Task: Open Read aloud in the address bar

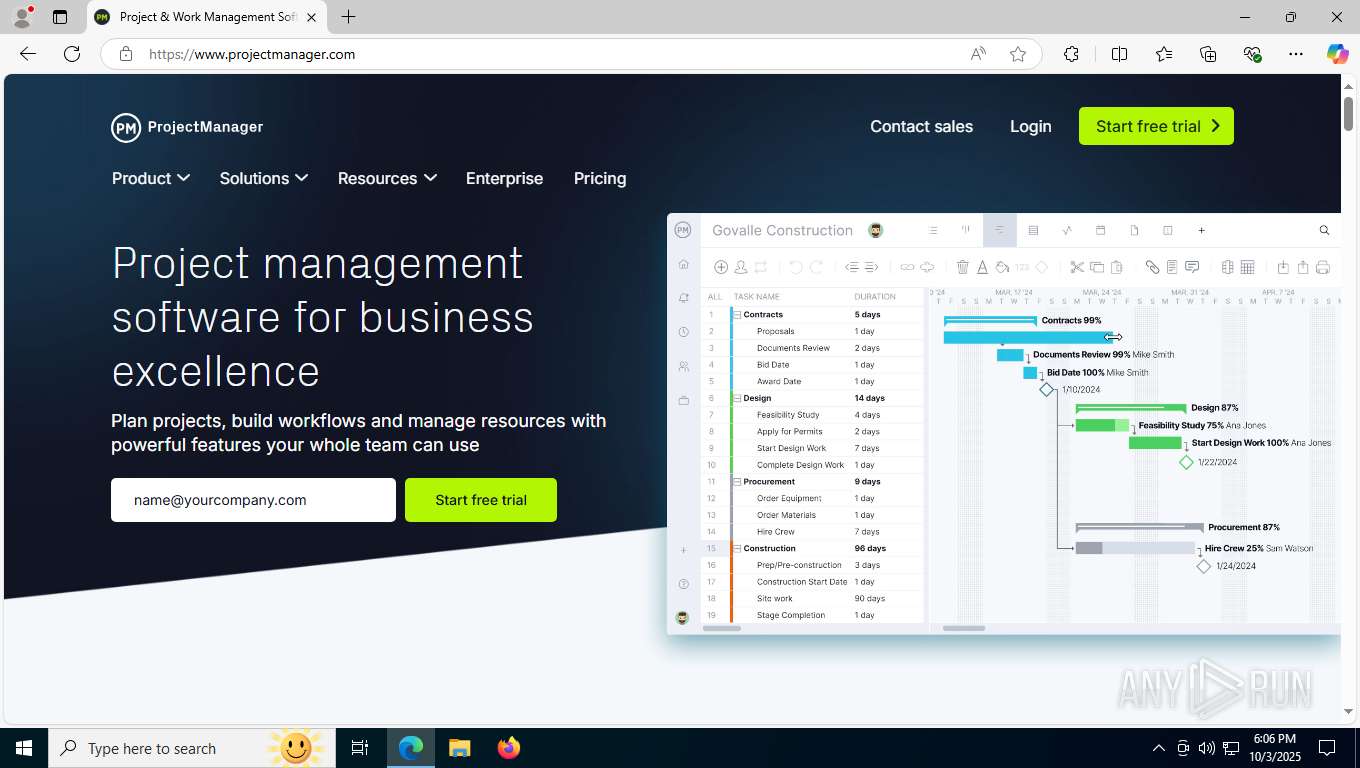Action: coord(978,54)
